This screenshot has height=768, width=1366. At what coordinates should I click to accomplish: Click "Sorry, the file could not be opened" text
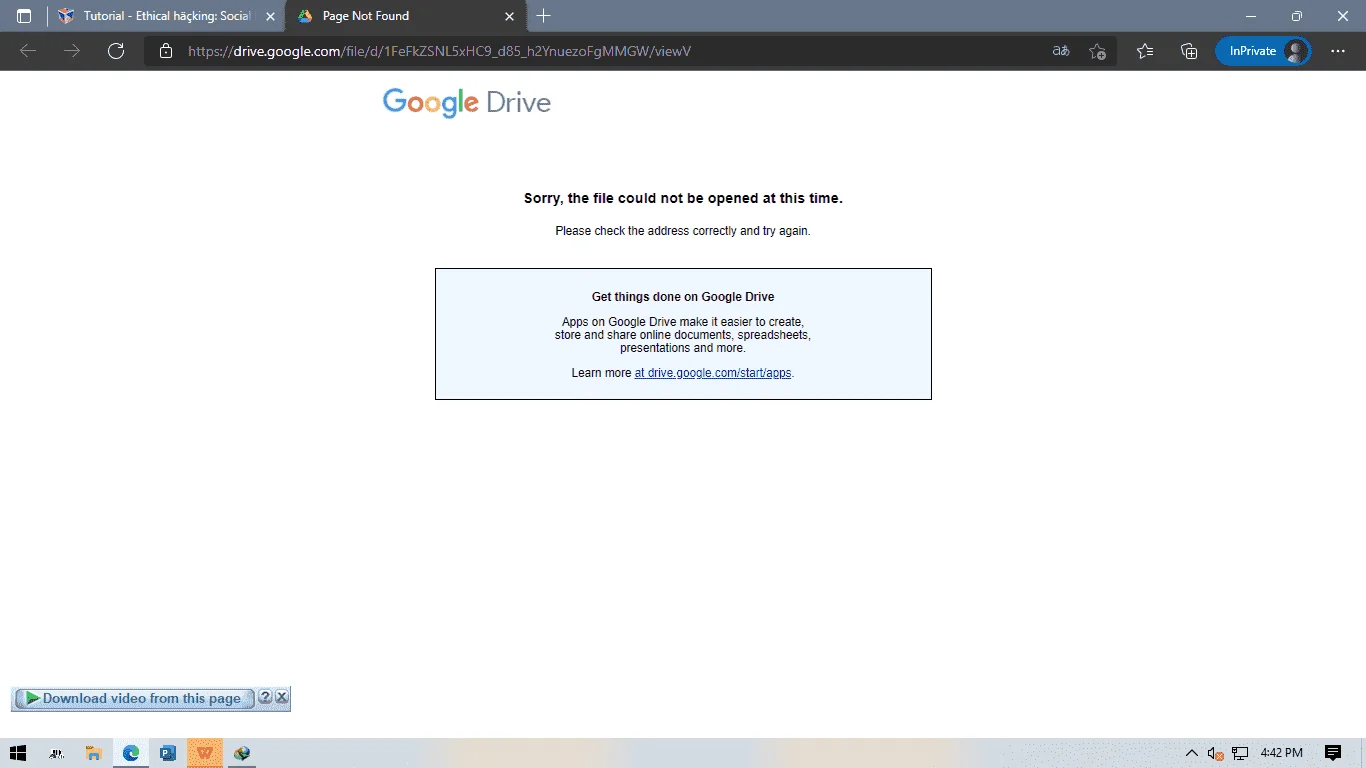tap(683, 198)
